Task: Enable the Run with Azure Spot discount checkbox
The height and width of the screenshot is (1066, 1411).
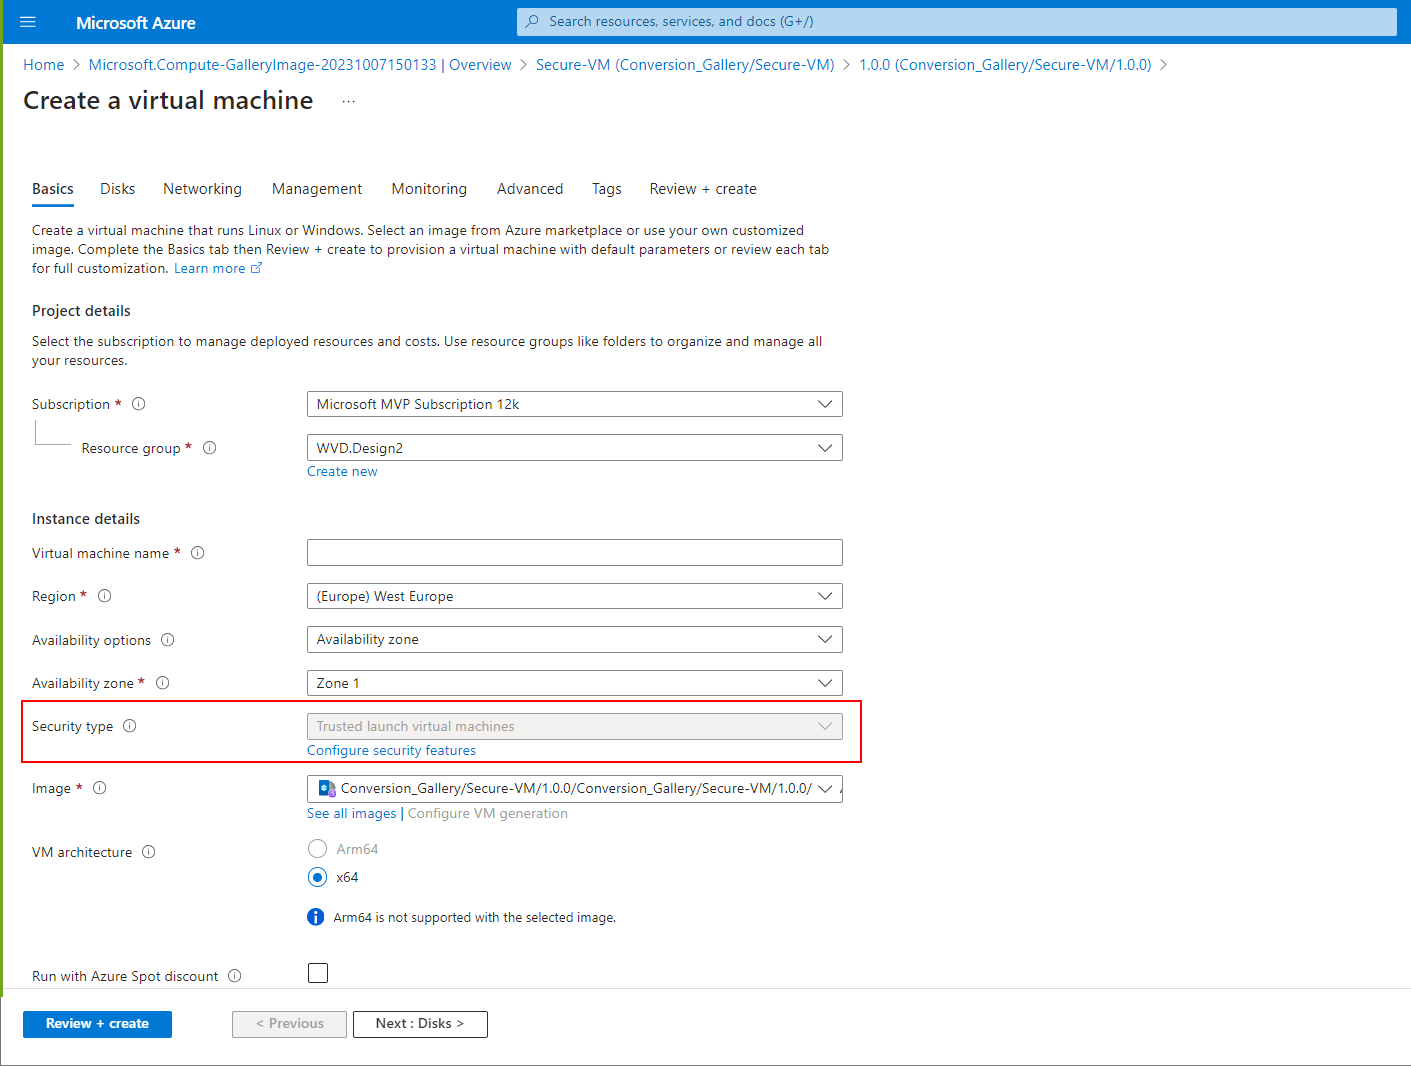Action: [318, 973]
